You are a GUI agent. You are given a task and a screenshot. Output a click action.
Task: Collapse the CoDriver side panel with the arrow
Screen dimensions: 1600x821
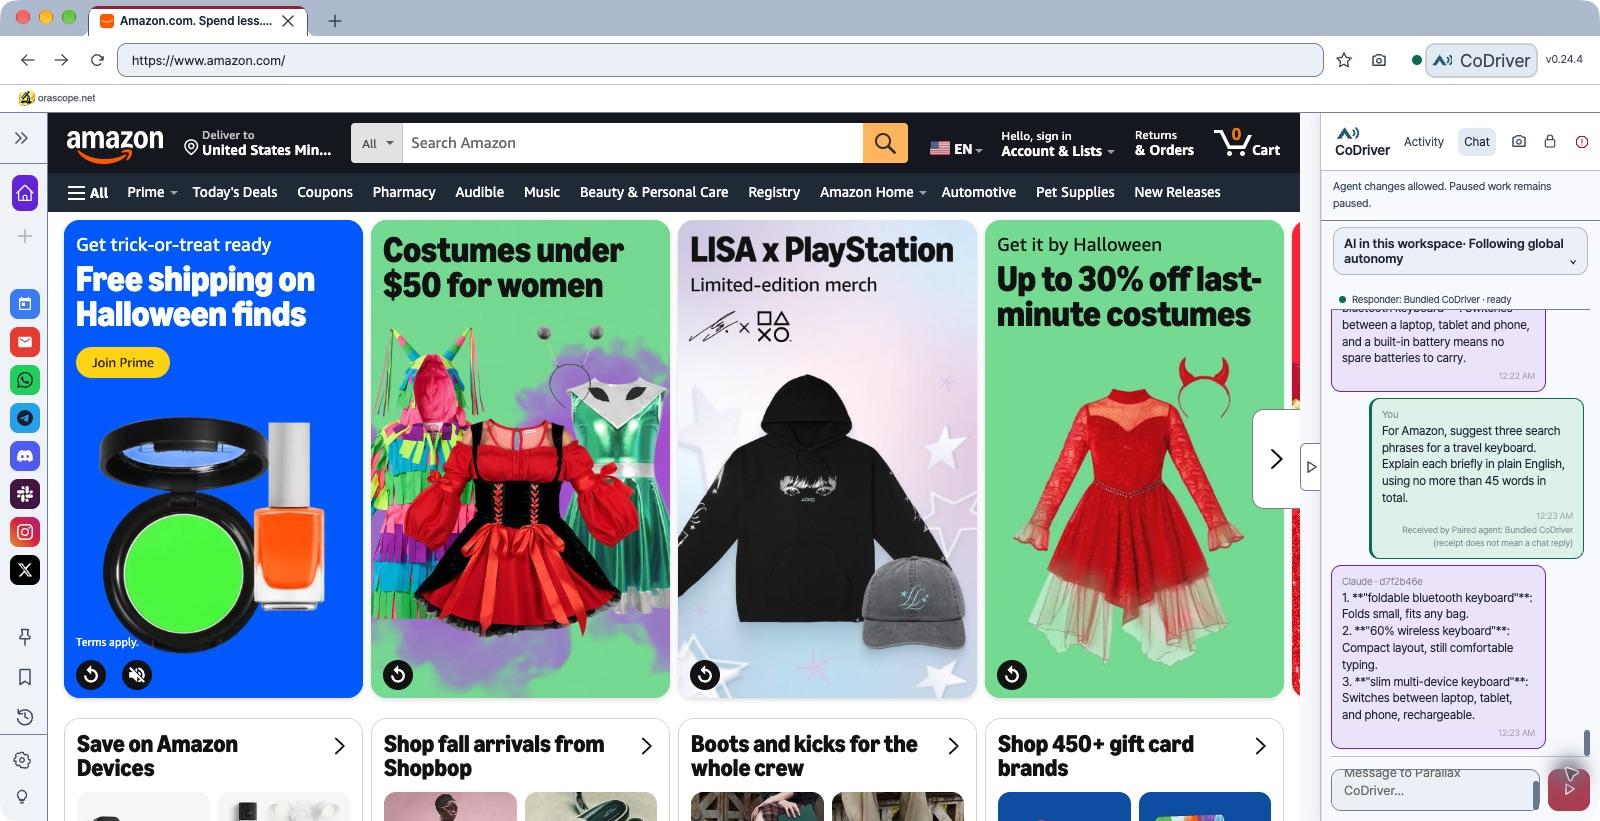click(1311, 467)
